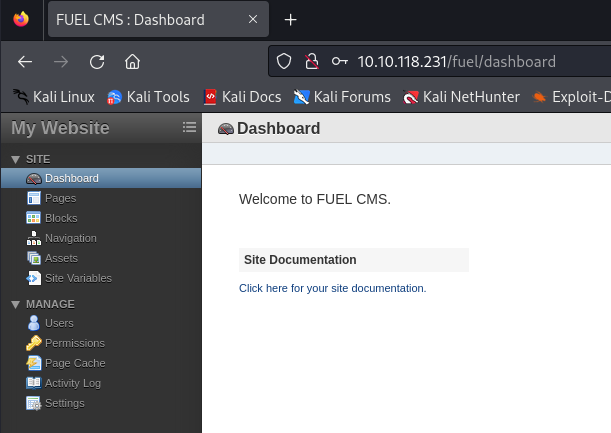Viewport: 611px width, 433px height.
Task: Close the FUEL CMS Dashboard tab
Action: [253, 19]
